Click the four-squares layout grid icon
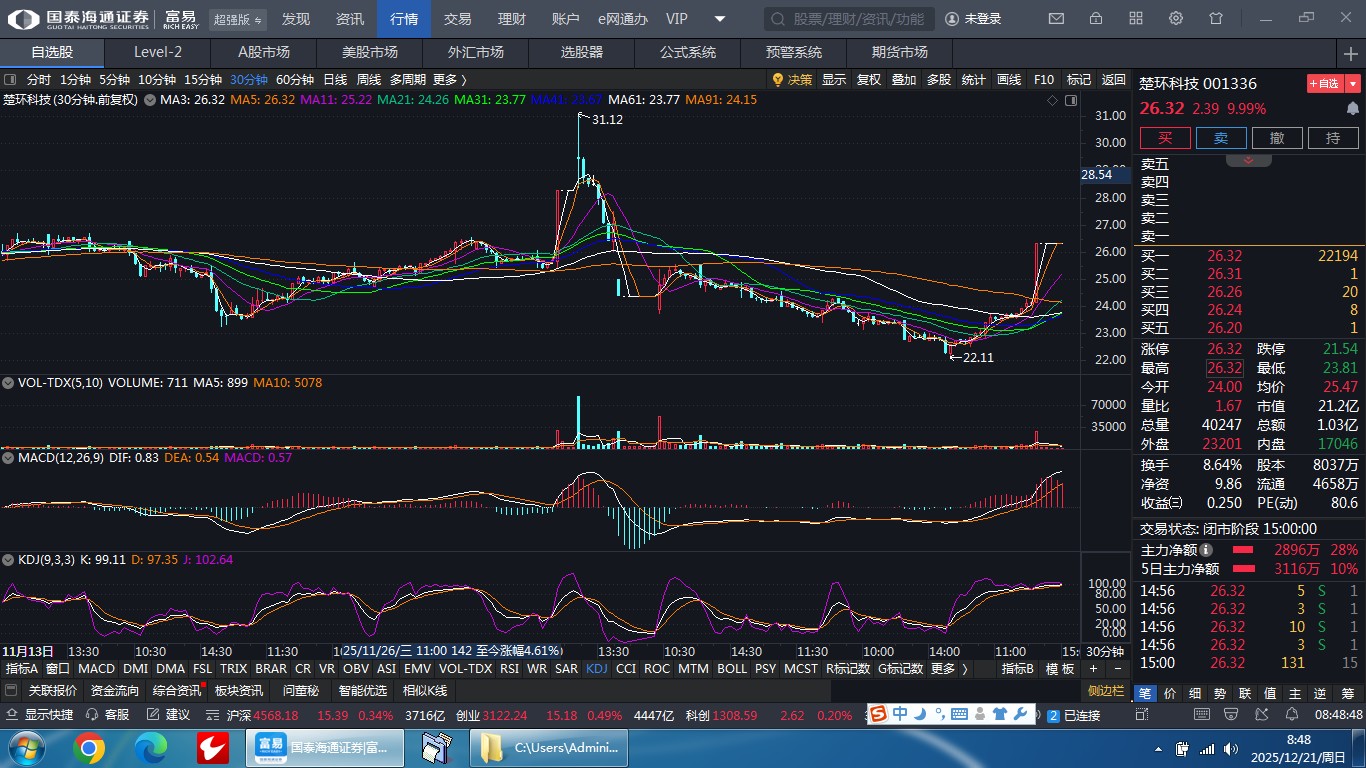This screenshot has height=768, width=1366. pos(1136,19)
